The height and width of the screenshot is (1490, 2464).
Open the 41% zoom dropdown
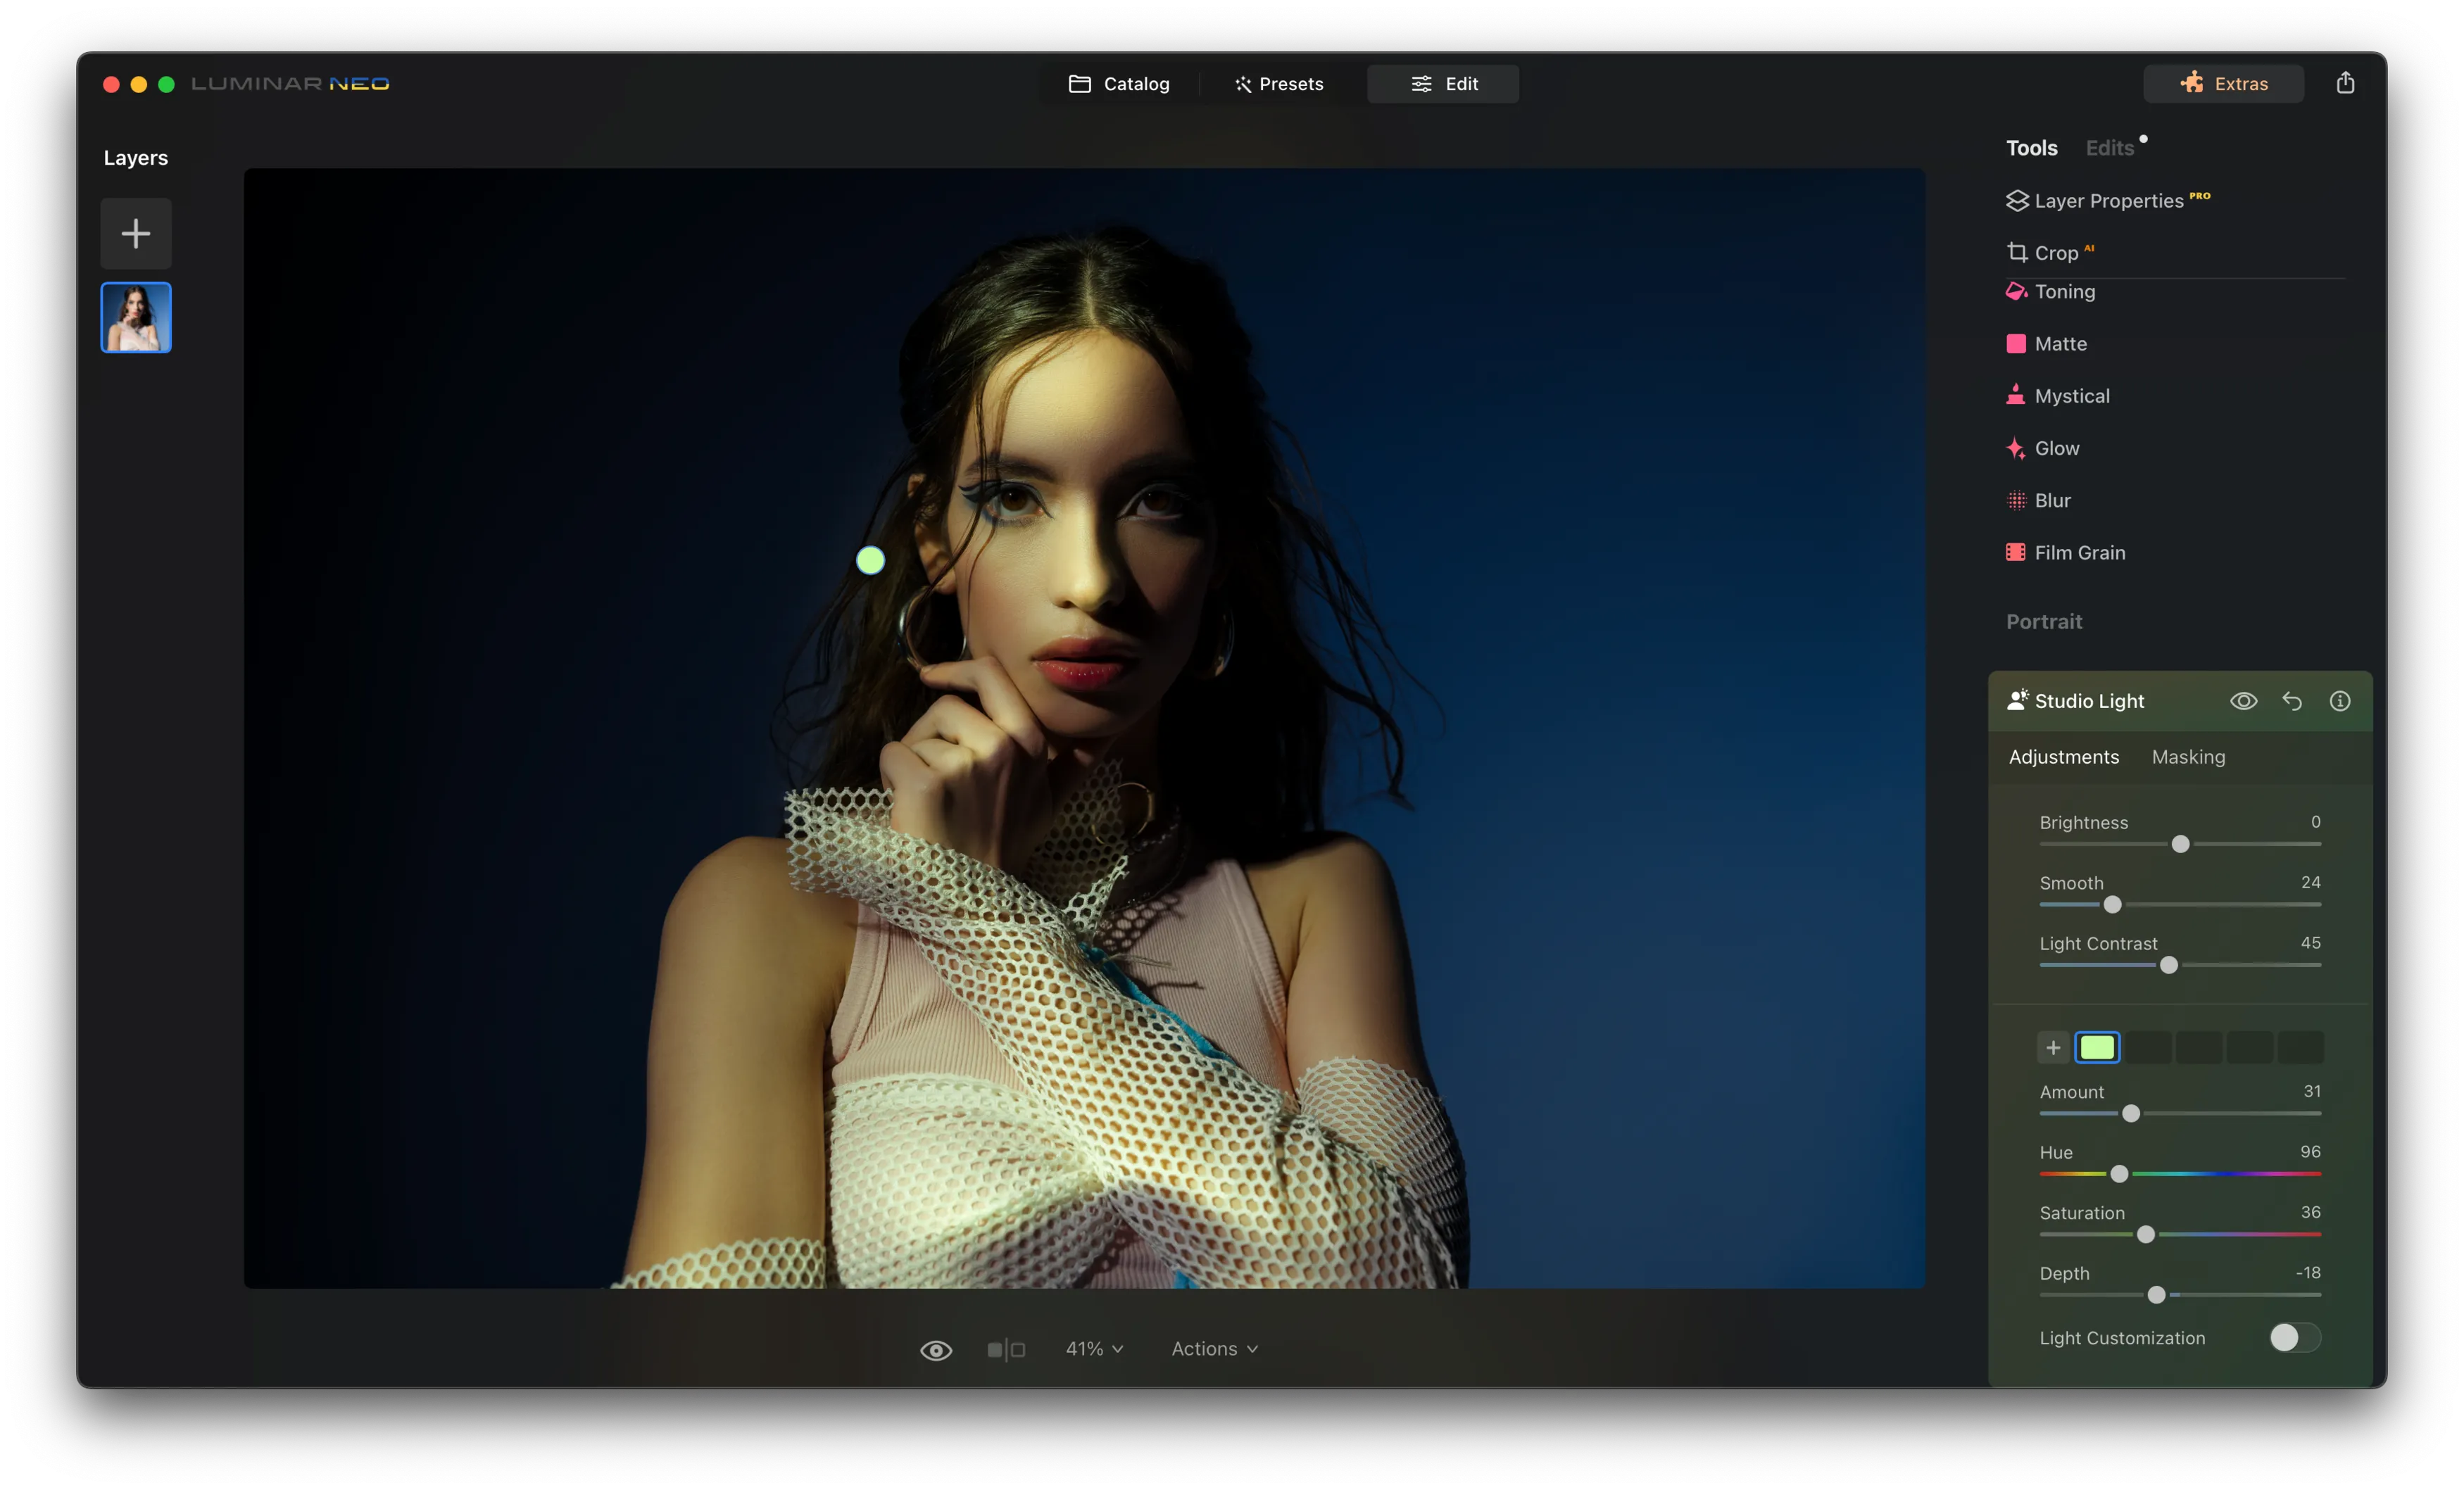(1094, 1349)
